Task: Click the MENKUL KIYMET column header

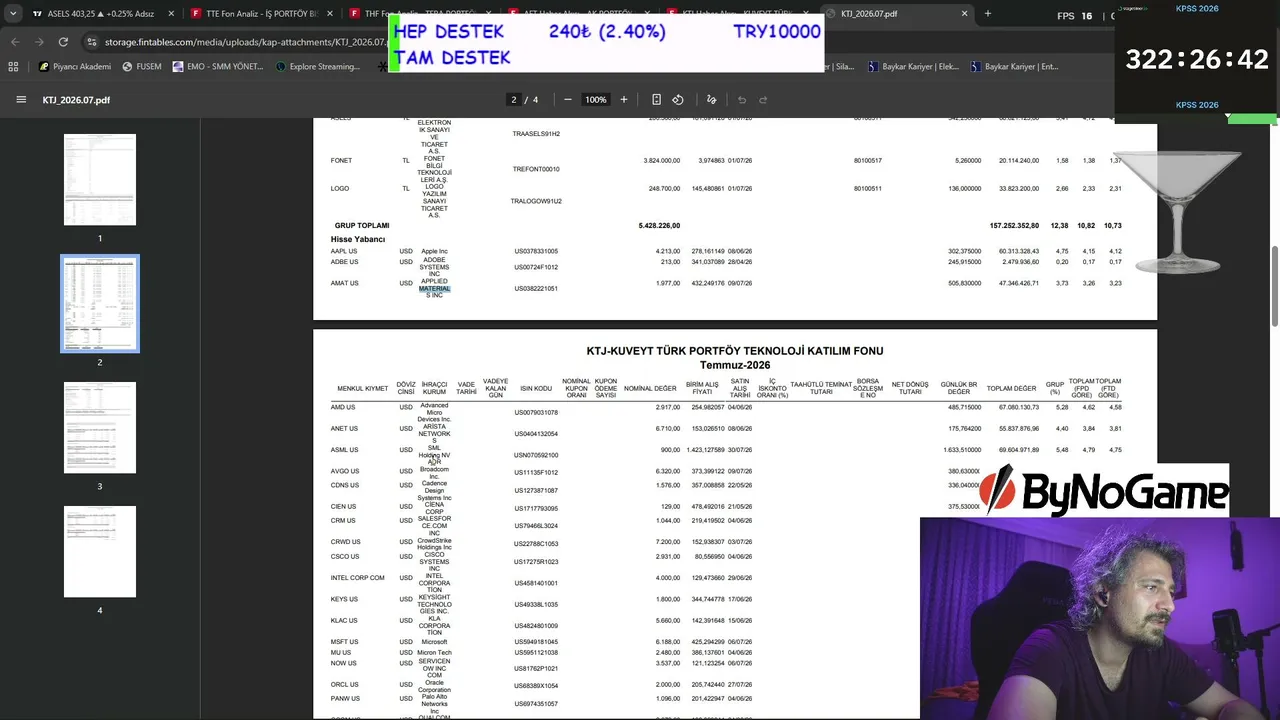Action: click(363, 389)
